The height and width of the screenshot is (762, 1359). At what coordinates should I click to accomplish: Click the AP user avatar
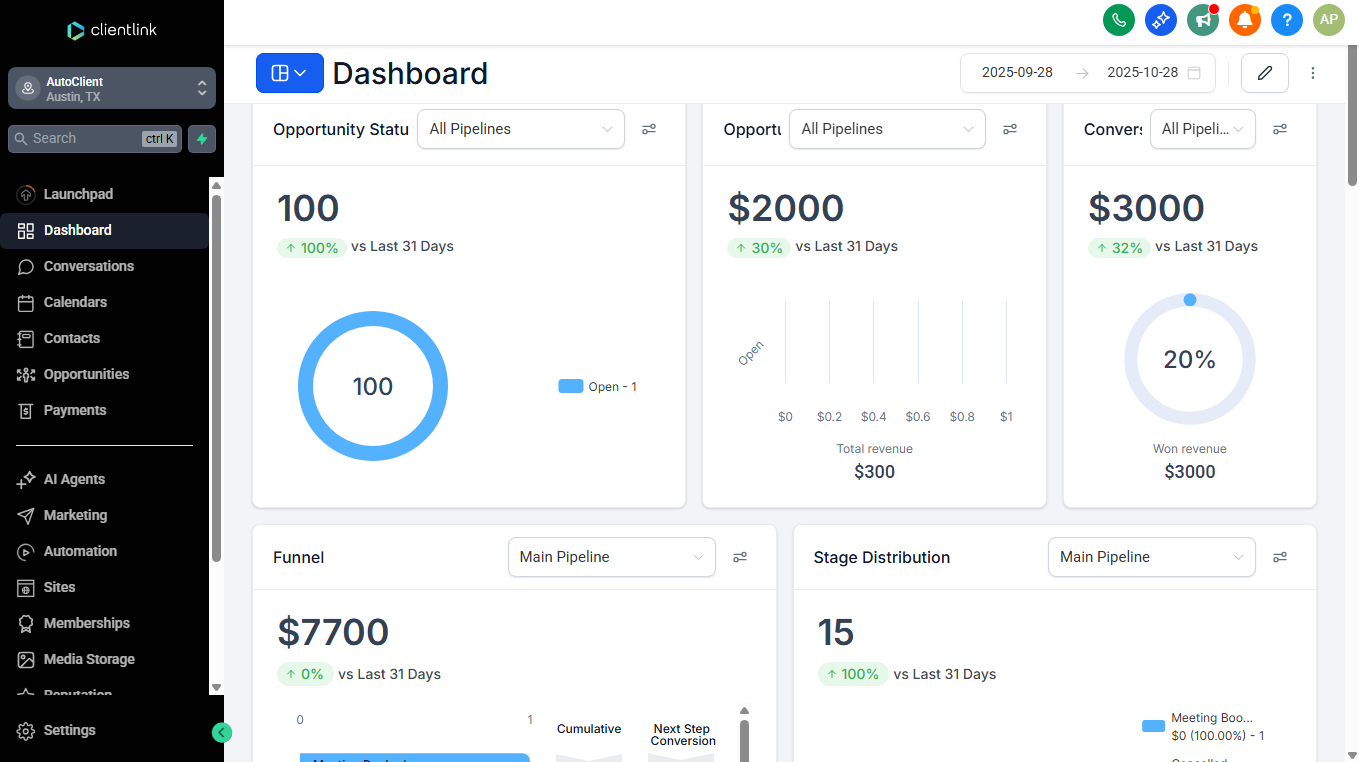[1329, 19]
